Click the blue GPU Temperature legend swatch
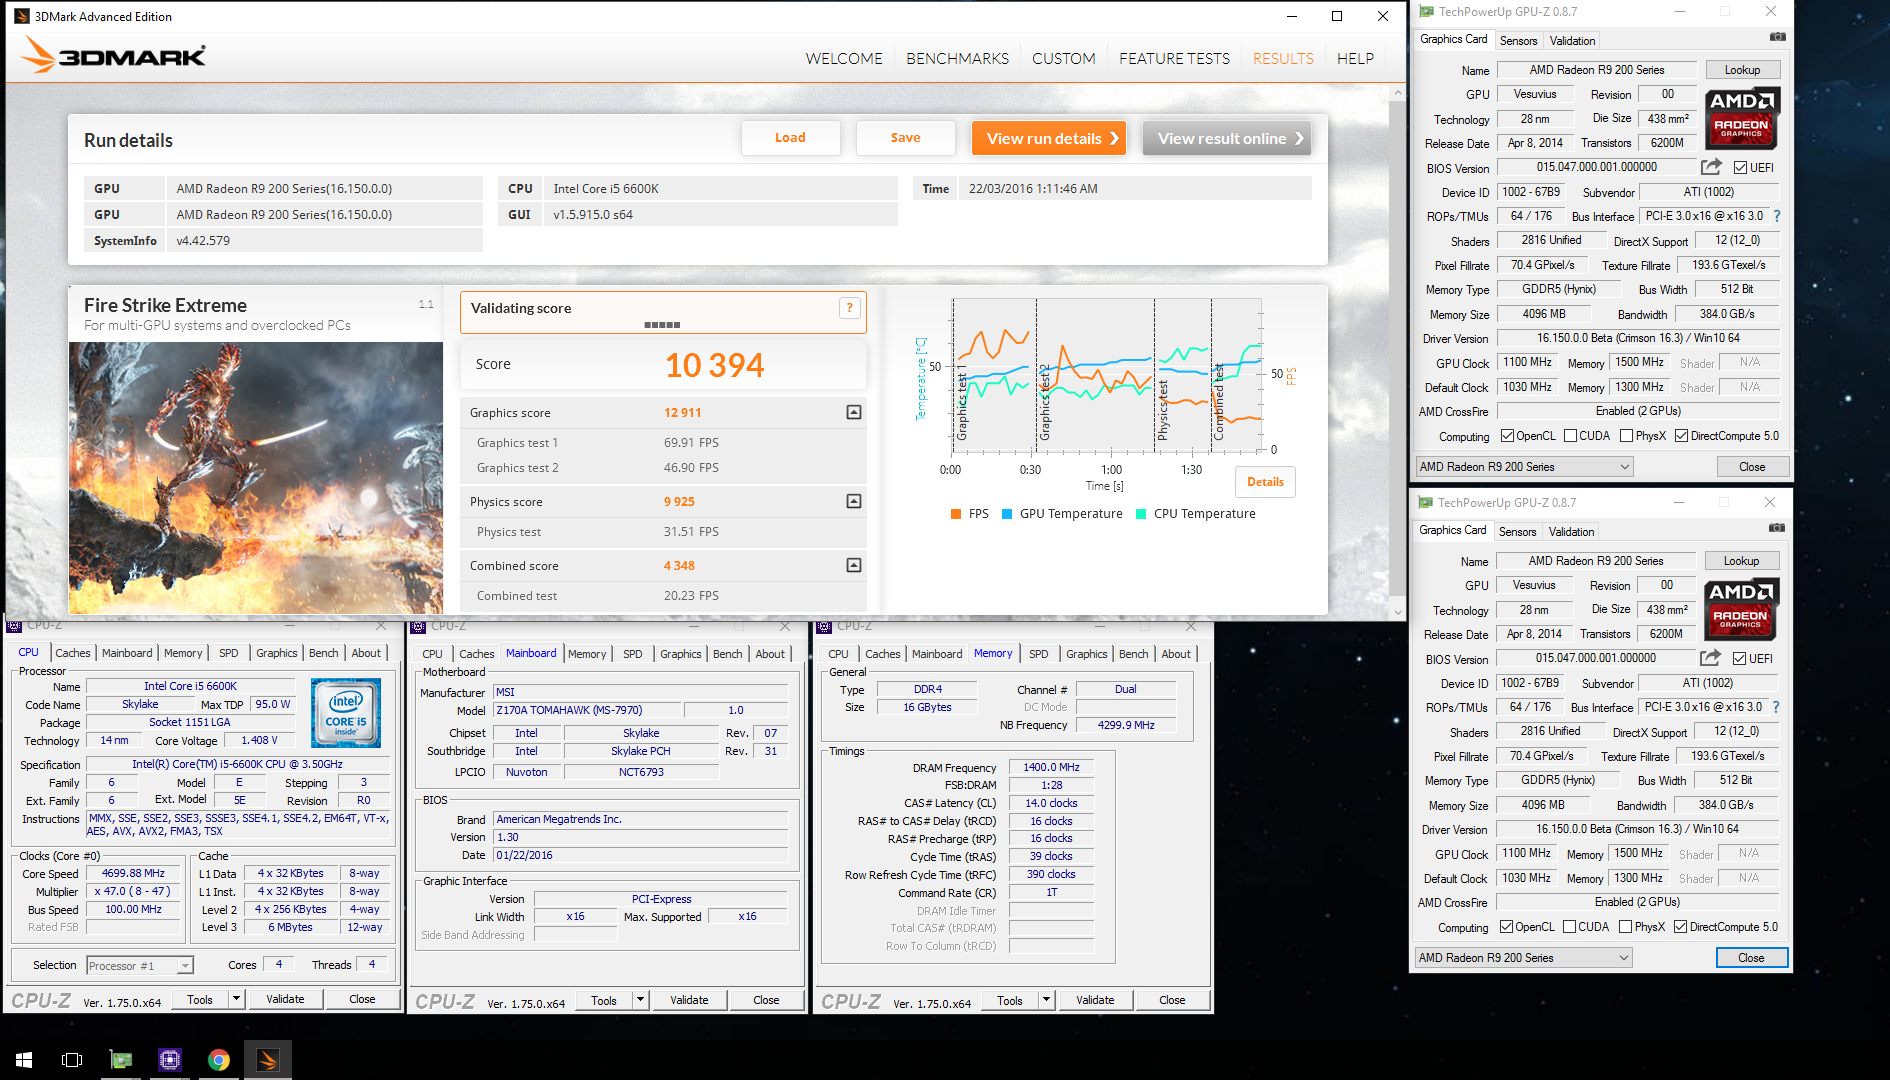The height and width of the screenshot is (1080, 1890). [1007, 514]
